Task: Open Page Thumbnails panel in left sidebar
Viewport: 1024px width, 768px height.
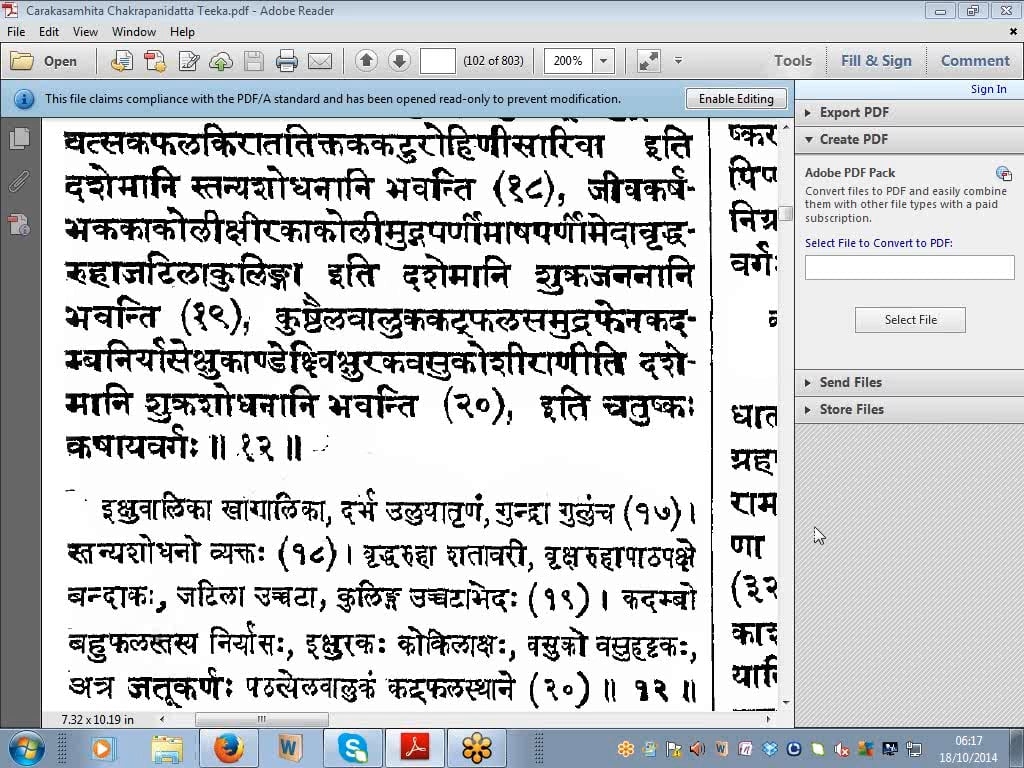Action: [x=19, y=139]
